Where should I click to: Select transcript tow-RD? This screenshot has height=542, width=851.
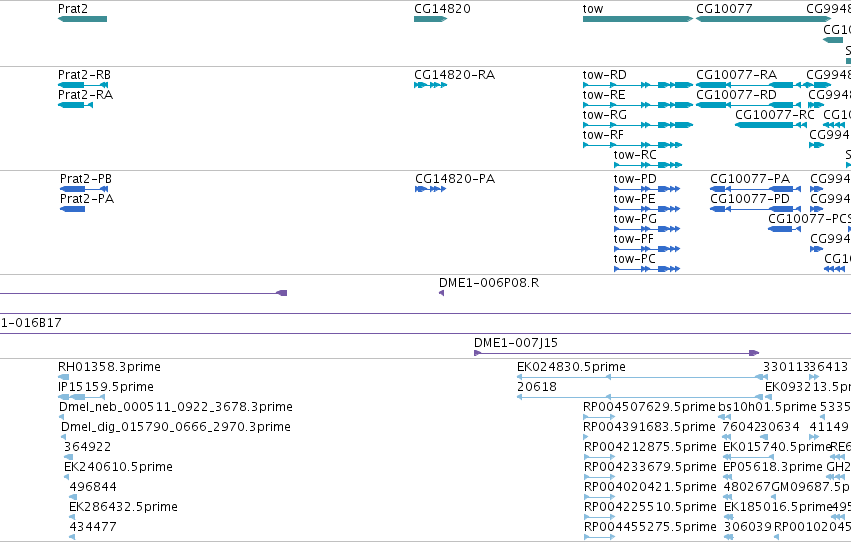tap(638, 85)
